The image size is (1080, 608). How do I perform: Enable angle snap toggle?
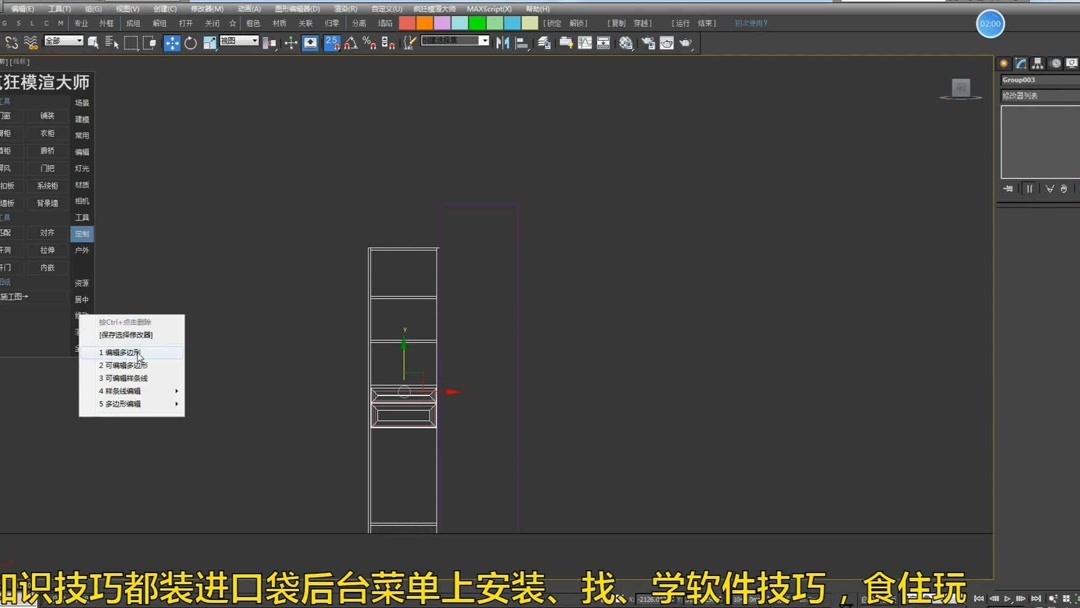pos(350,43)
